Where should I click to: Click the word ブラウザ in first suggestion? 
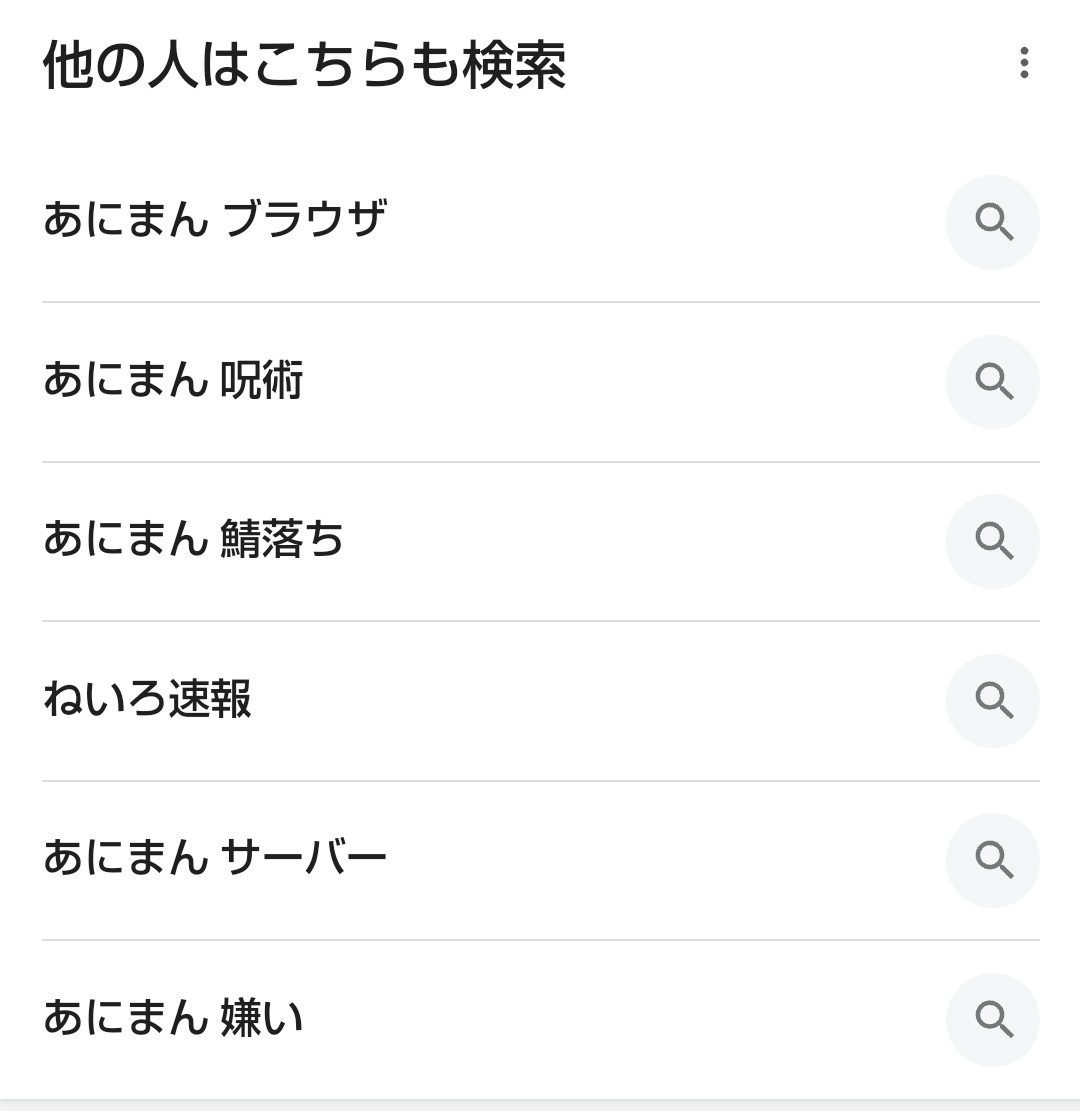pyautogui.click(x=304, y=220)
